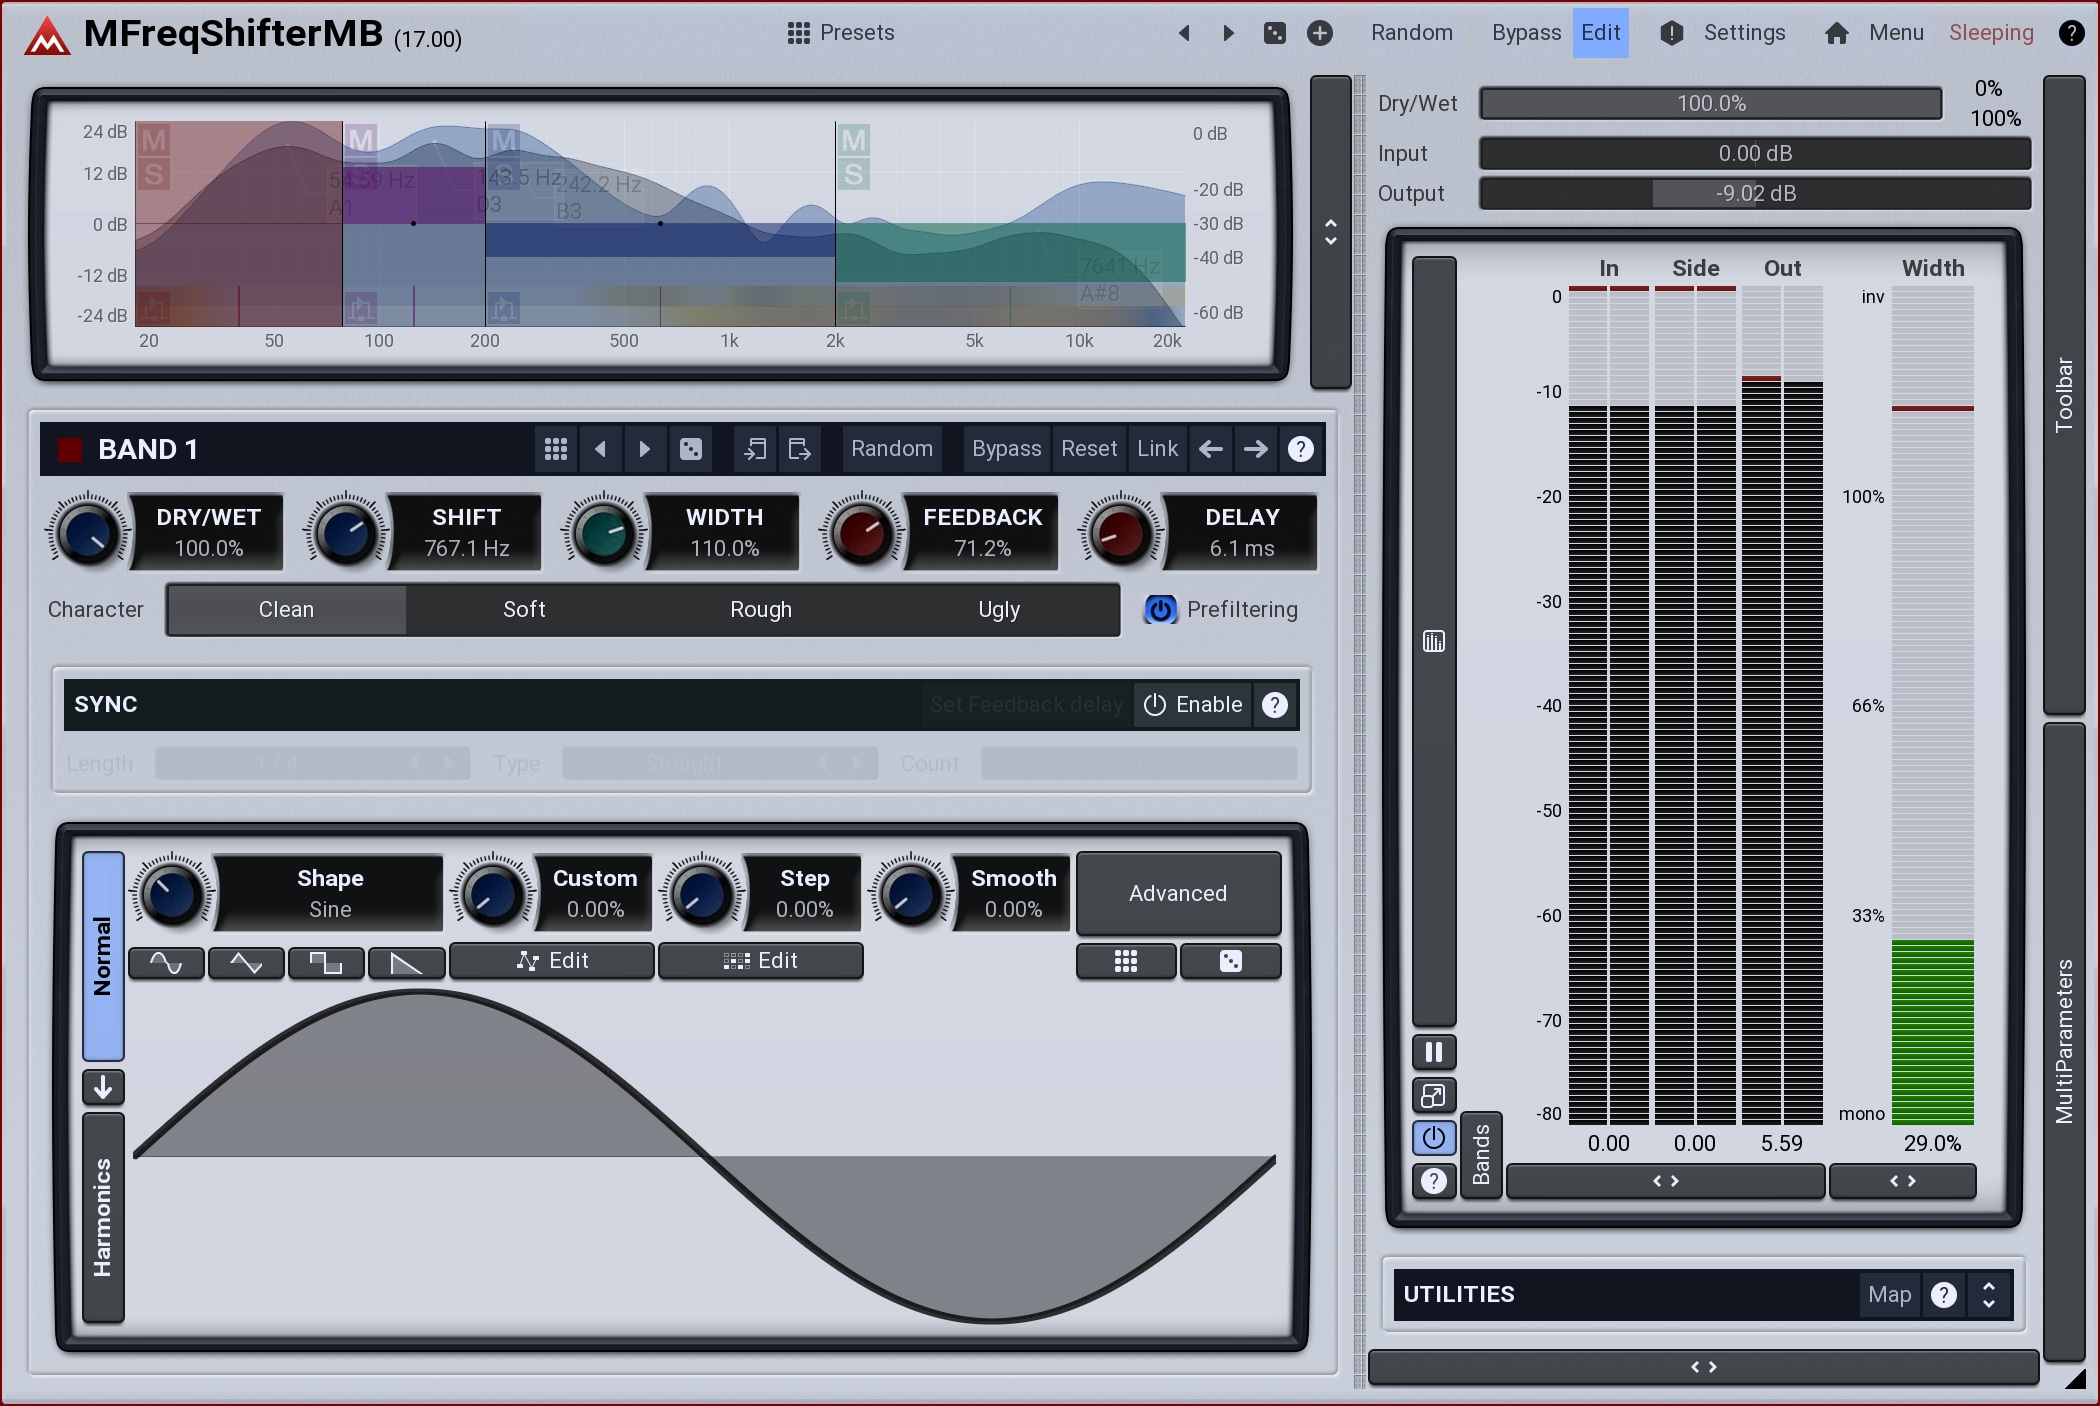Select the Rough character option
This screenshot has height=1406, width=2100.
pos(760,609)
